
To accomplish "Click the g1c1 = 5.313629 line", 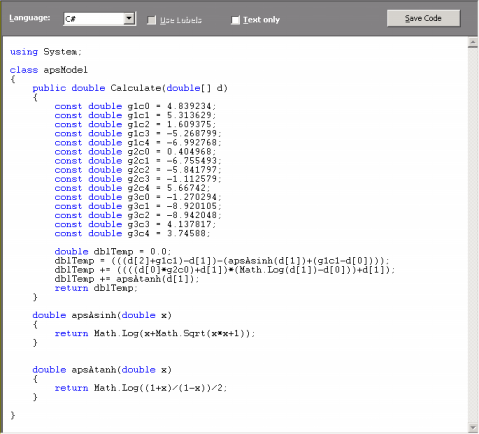I will click(135, 115).
